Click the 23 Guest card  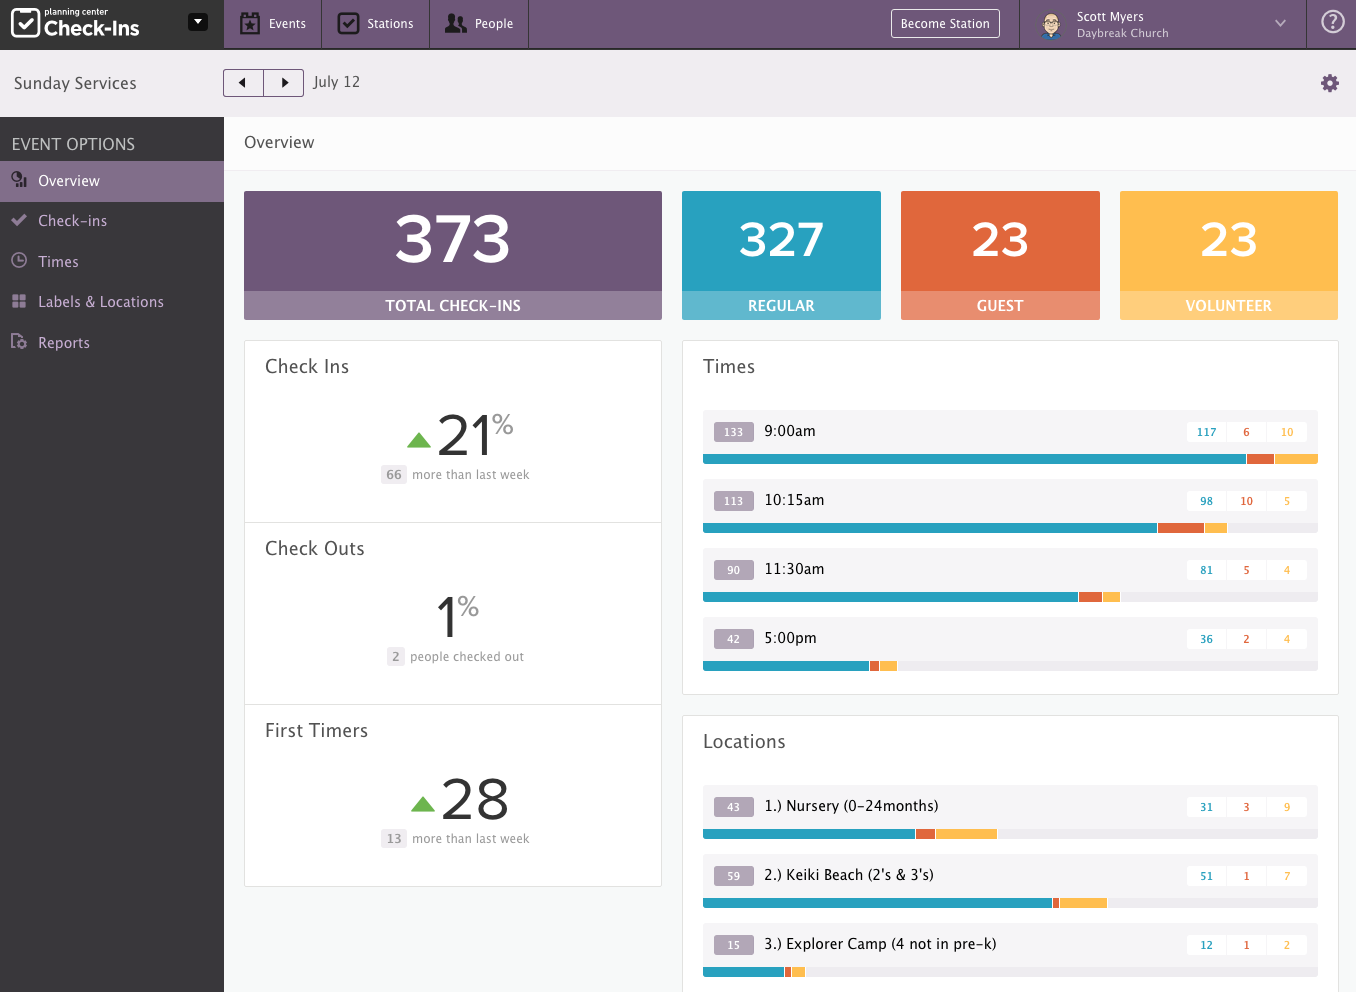pos(1000,255)
